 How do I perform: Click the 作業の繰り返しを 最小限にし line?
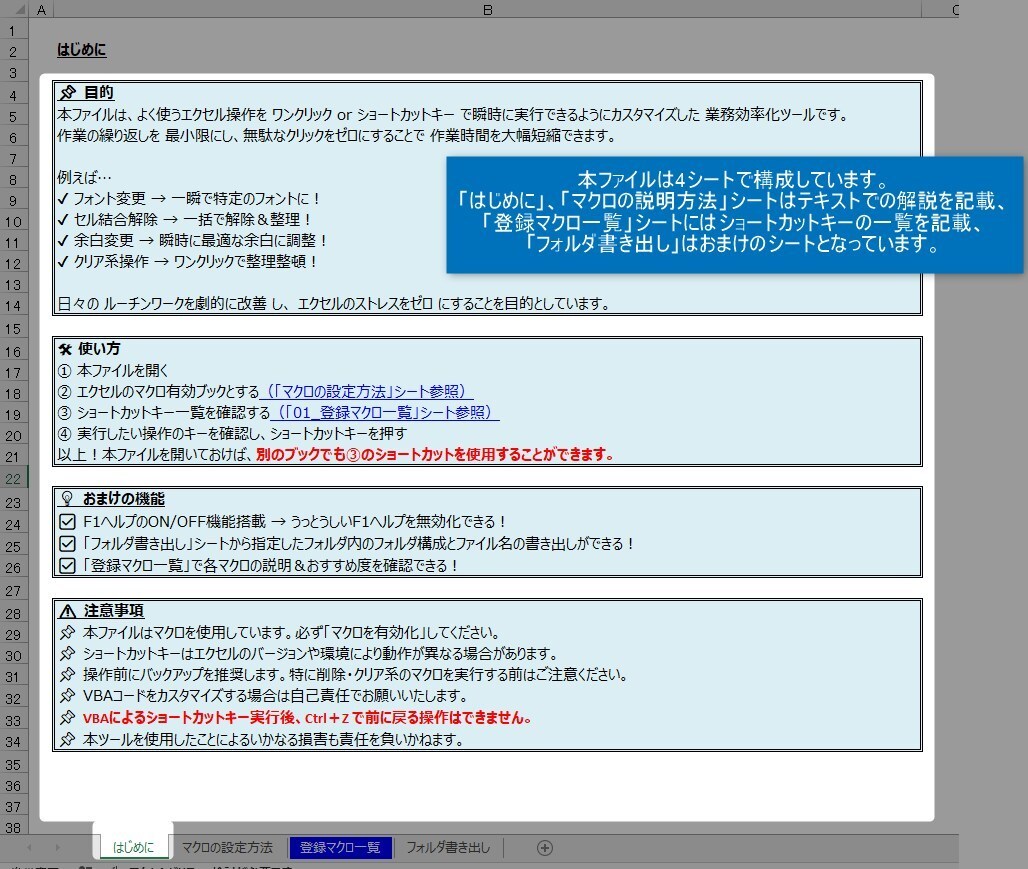click(x=337, y=136)
